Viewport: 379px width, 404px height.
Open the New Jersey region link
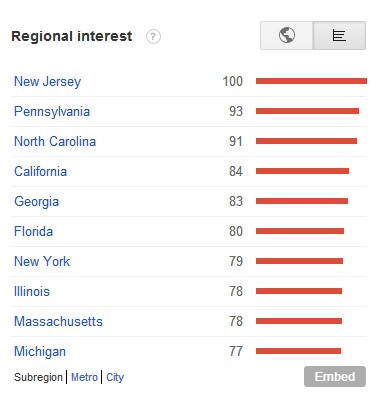(47, 82)
